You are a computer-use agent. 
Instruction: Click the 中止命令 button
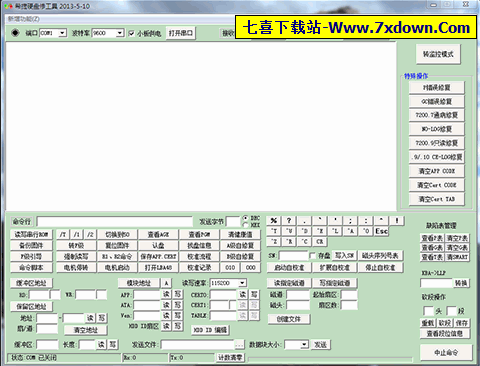tap(446, 352)
